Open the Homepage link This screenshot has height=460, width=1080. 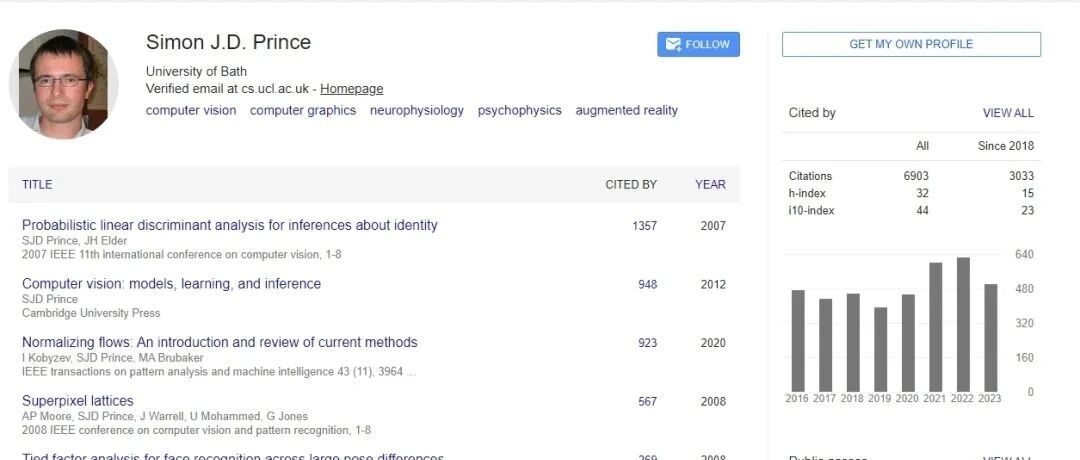(x=351, y=89)
